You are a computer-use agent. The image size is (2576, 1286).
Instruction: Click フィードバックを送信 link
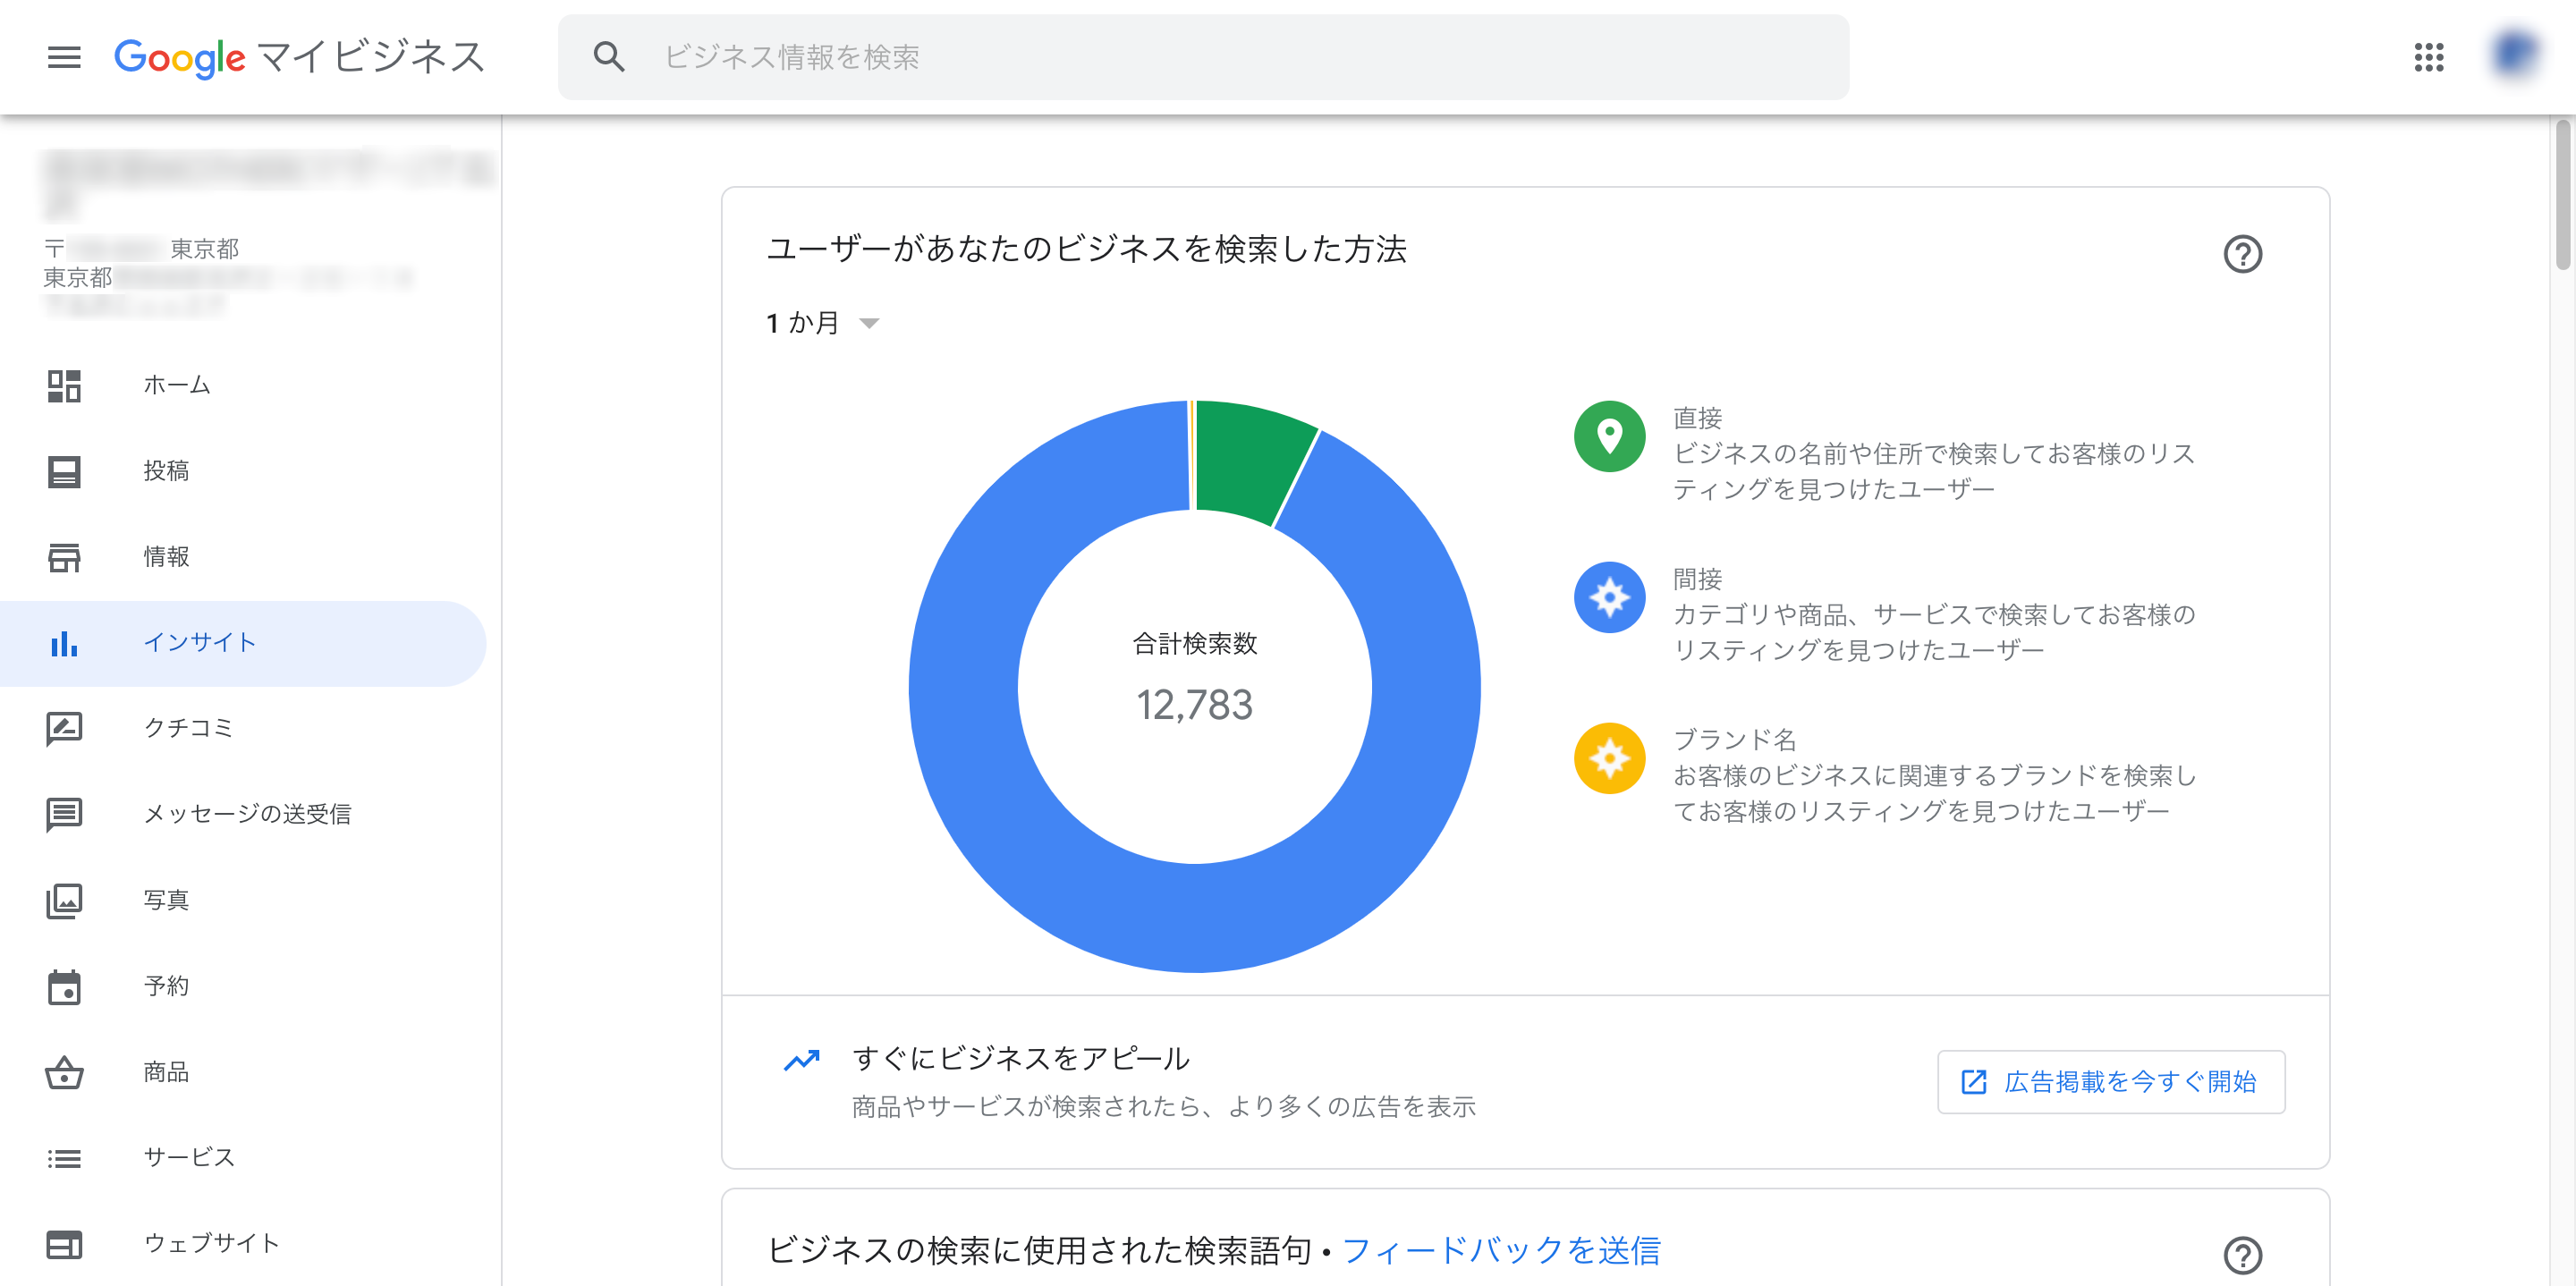pos(1501,1251)
